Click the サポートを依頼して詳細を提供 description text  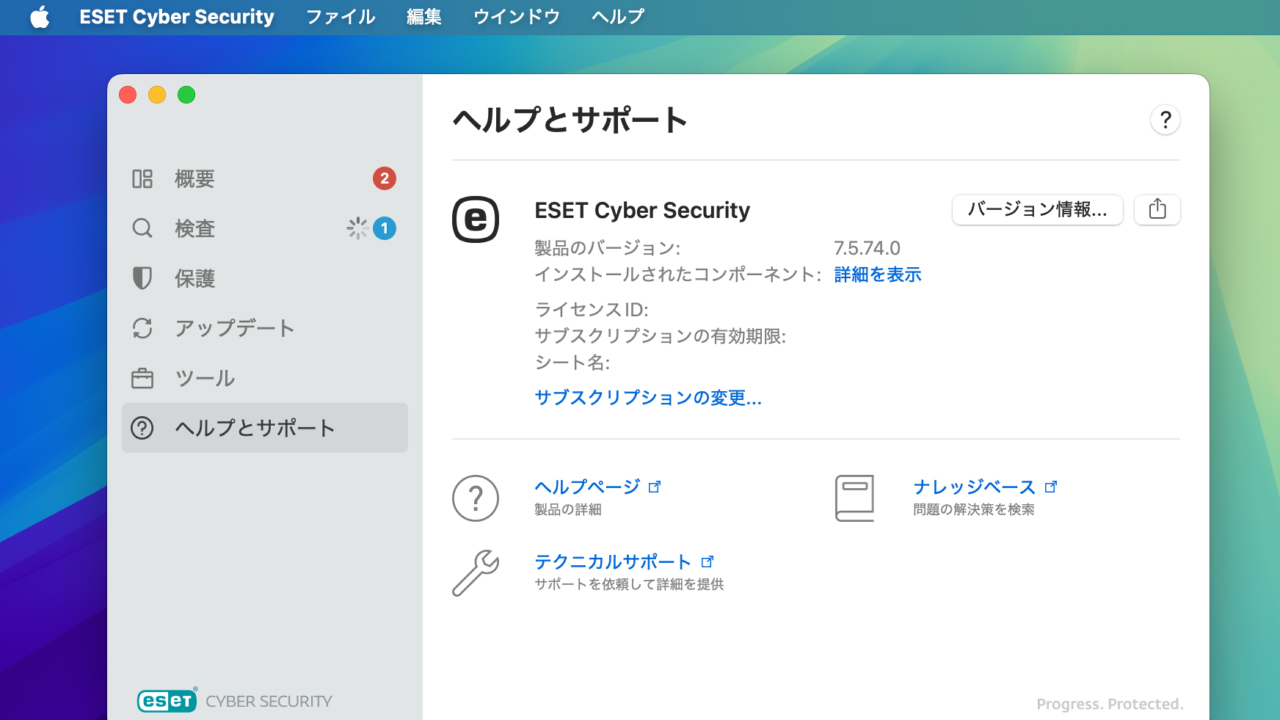click(629, 584)
